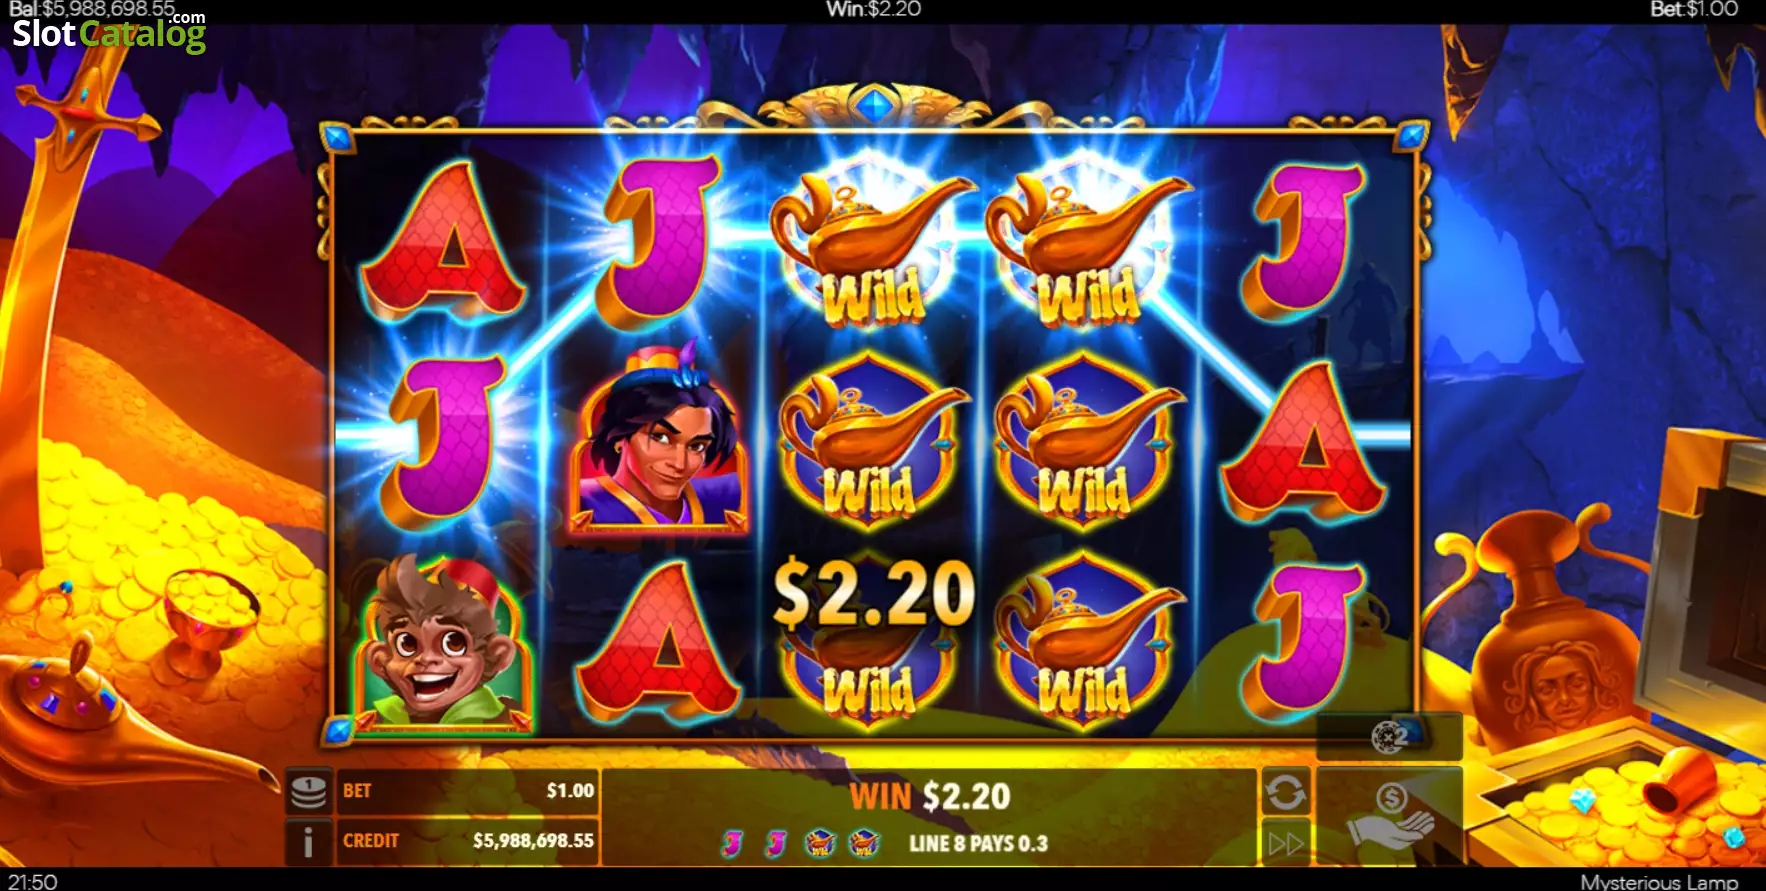Enable the fast-forward turbo spin button
Viewport: 1766px width, 891px height.
coord(1285,843)
